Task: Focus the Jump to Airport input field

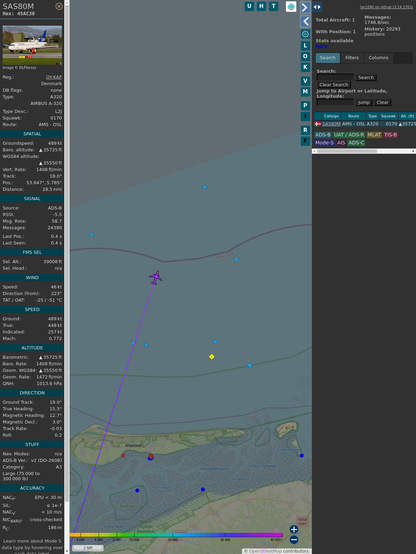Action: [x=335, y=102]
